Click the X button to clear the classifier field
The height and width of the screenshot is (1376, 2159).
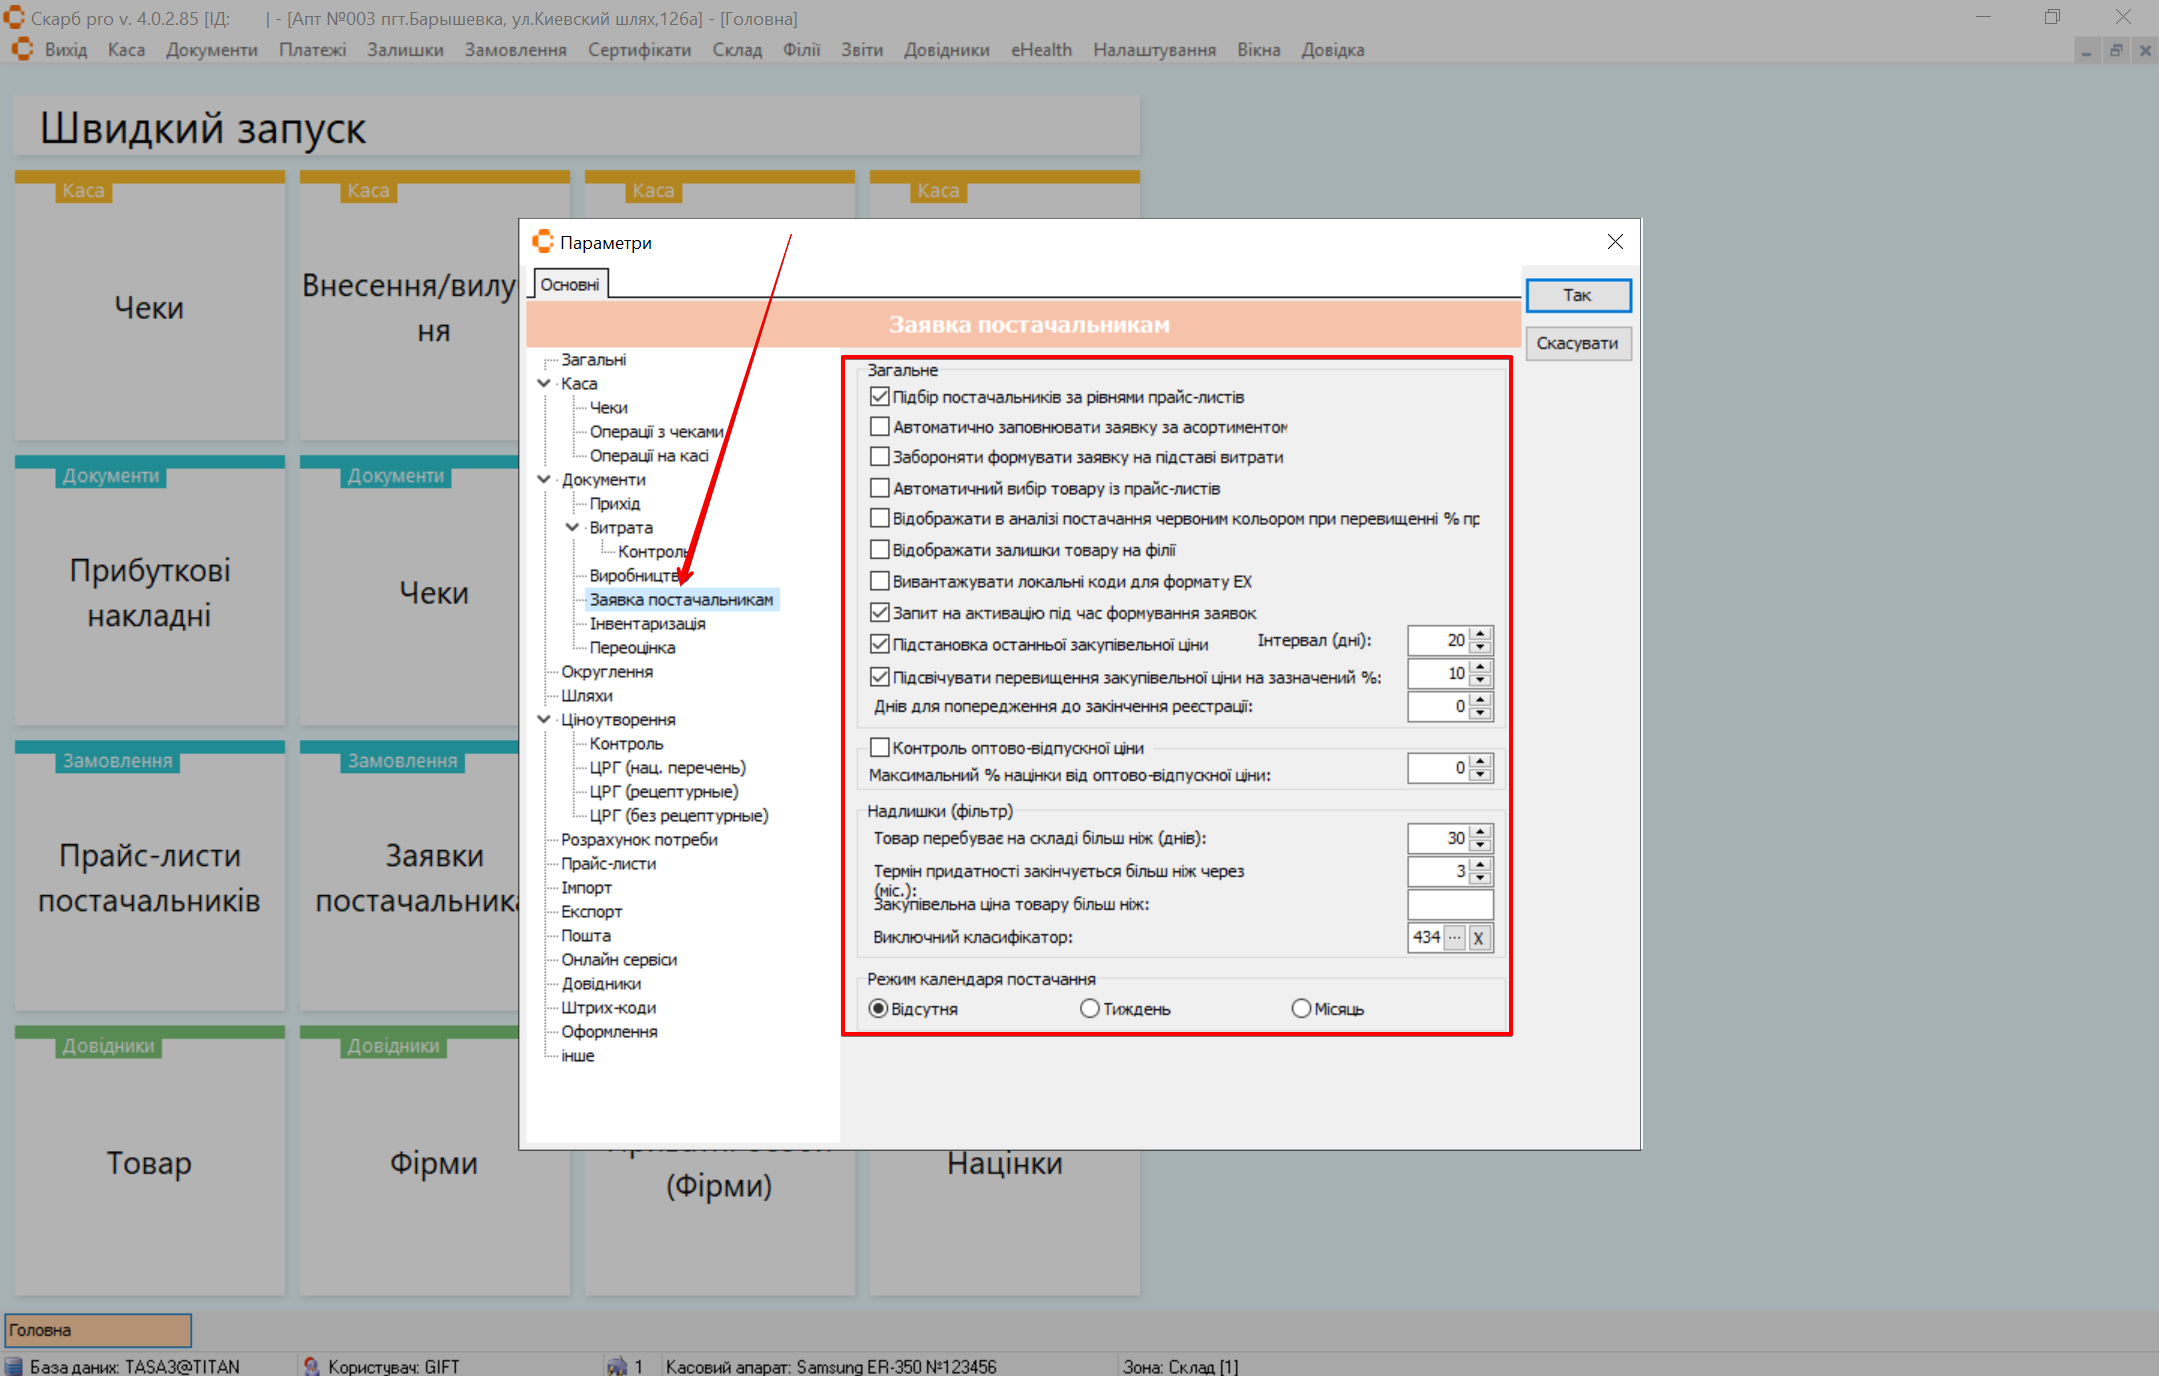(x=1478, y=938)
